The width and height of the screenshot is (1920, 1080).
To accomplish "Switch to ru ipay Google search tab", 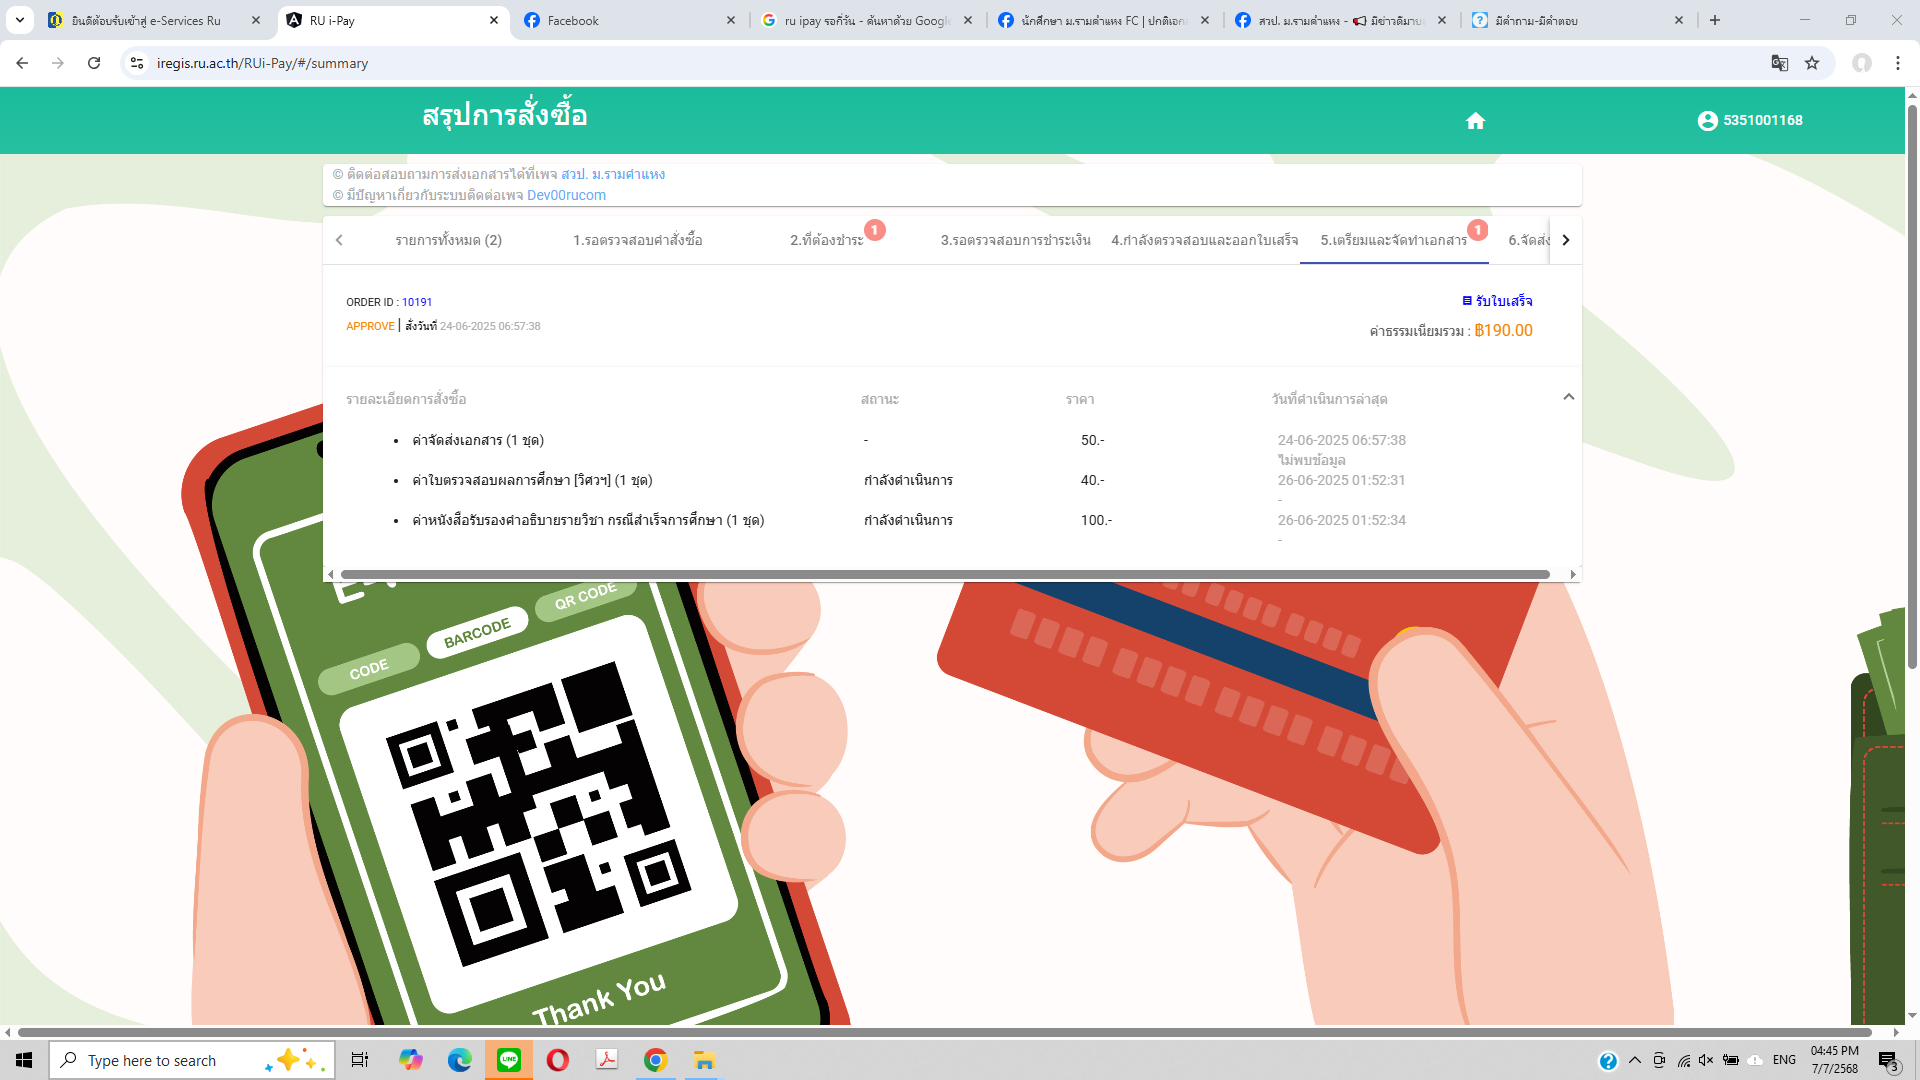I will click(x=866, y=20).
